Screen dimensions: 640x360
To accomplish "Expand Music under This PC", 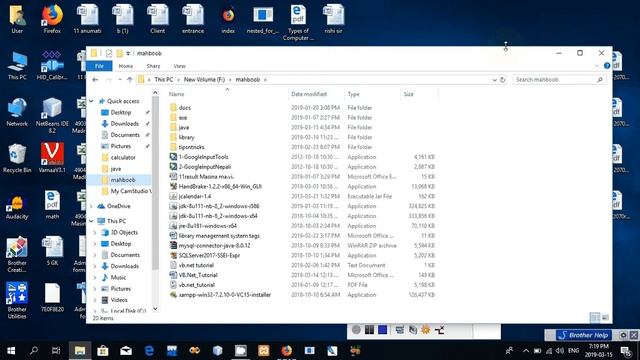I will pyautogui.click(x=95, y=278).
